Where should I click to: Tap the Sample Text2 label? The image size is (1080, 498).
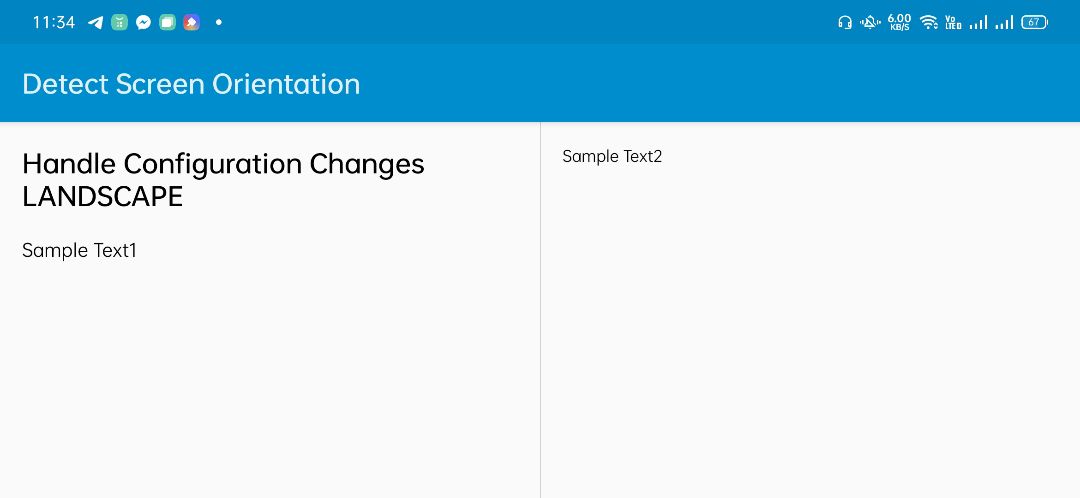612,156
